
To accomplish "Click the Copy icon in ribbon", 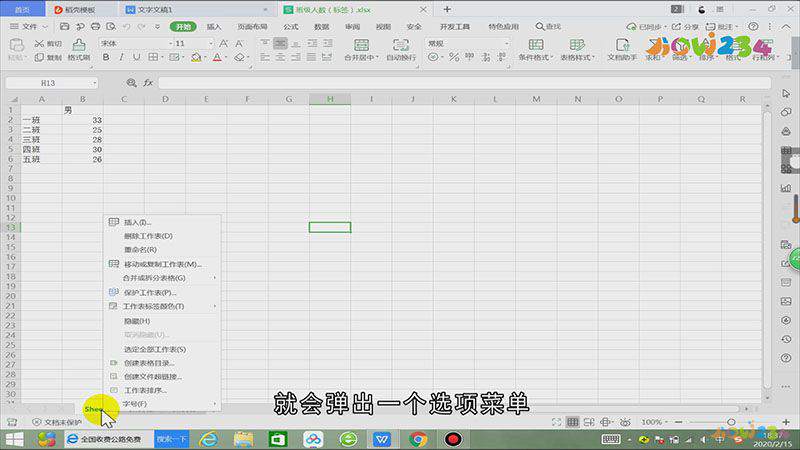I will 39,58.
